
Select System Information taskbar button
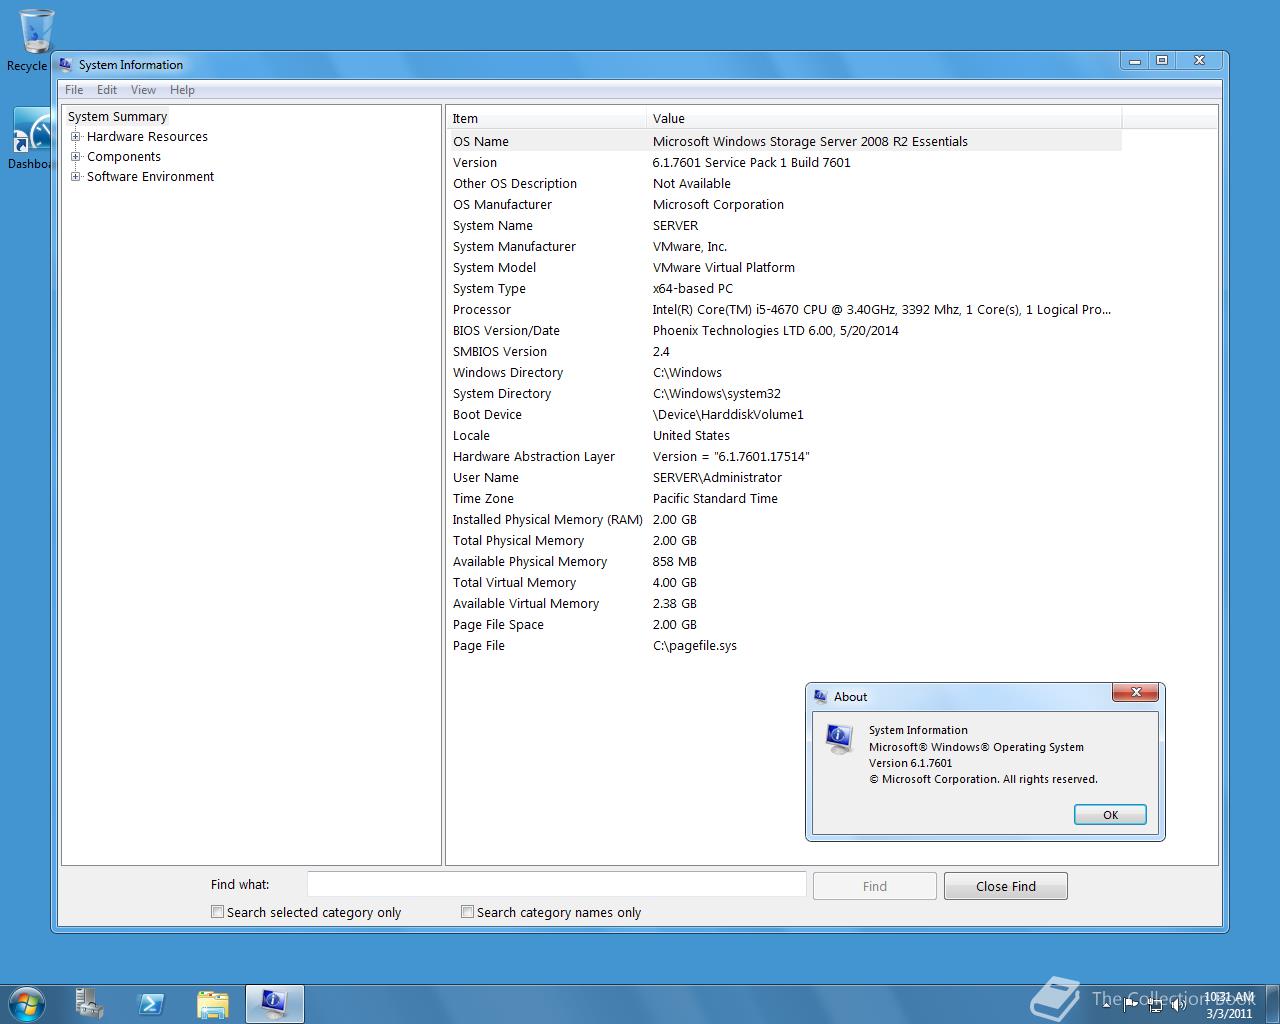point(275,1003)
